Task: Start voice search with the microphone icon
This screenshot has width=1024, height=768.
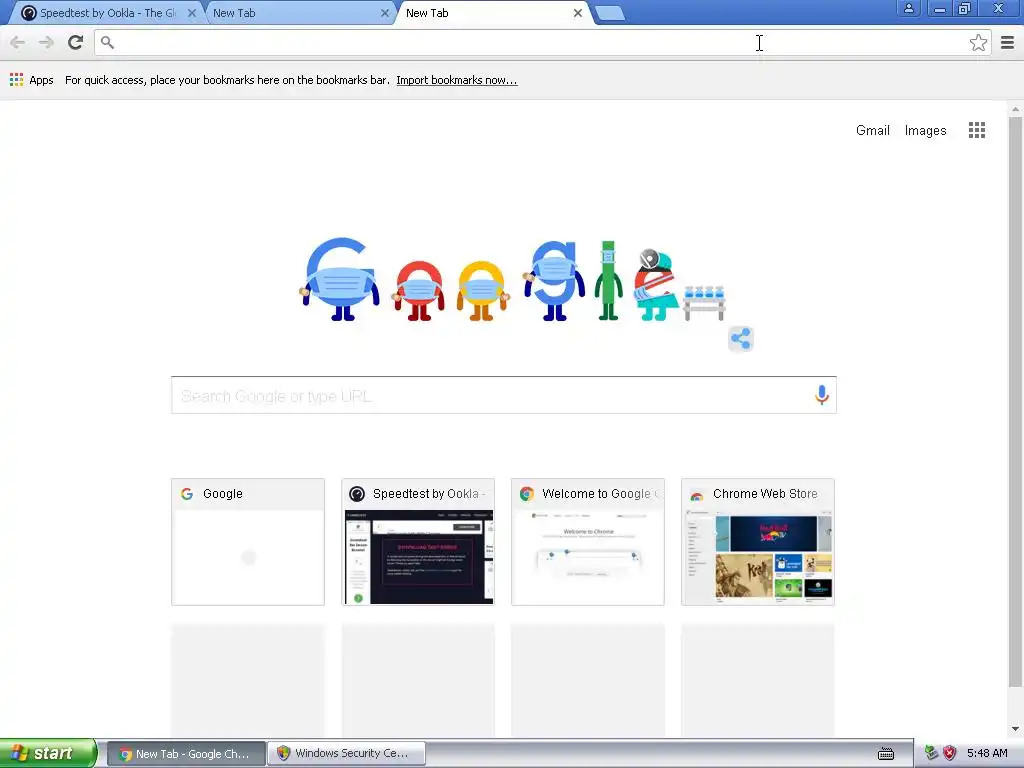Action: pos(822,394)
